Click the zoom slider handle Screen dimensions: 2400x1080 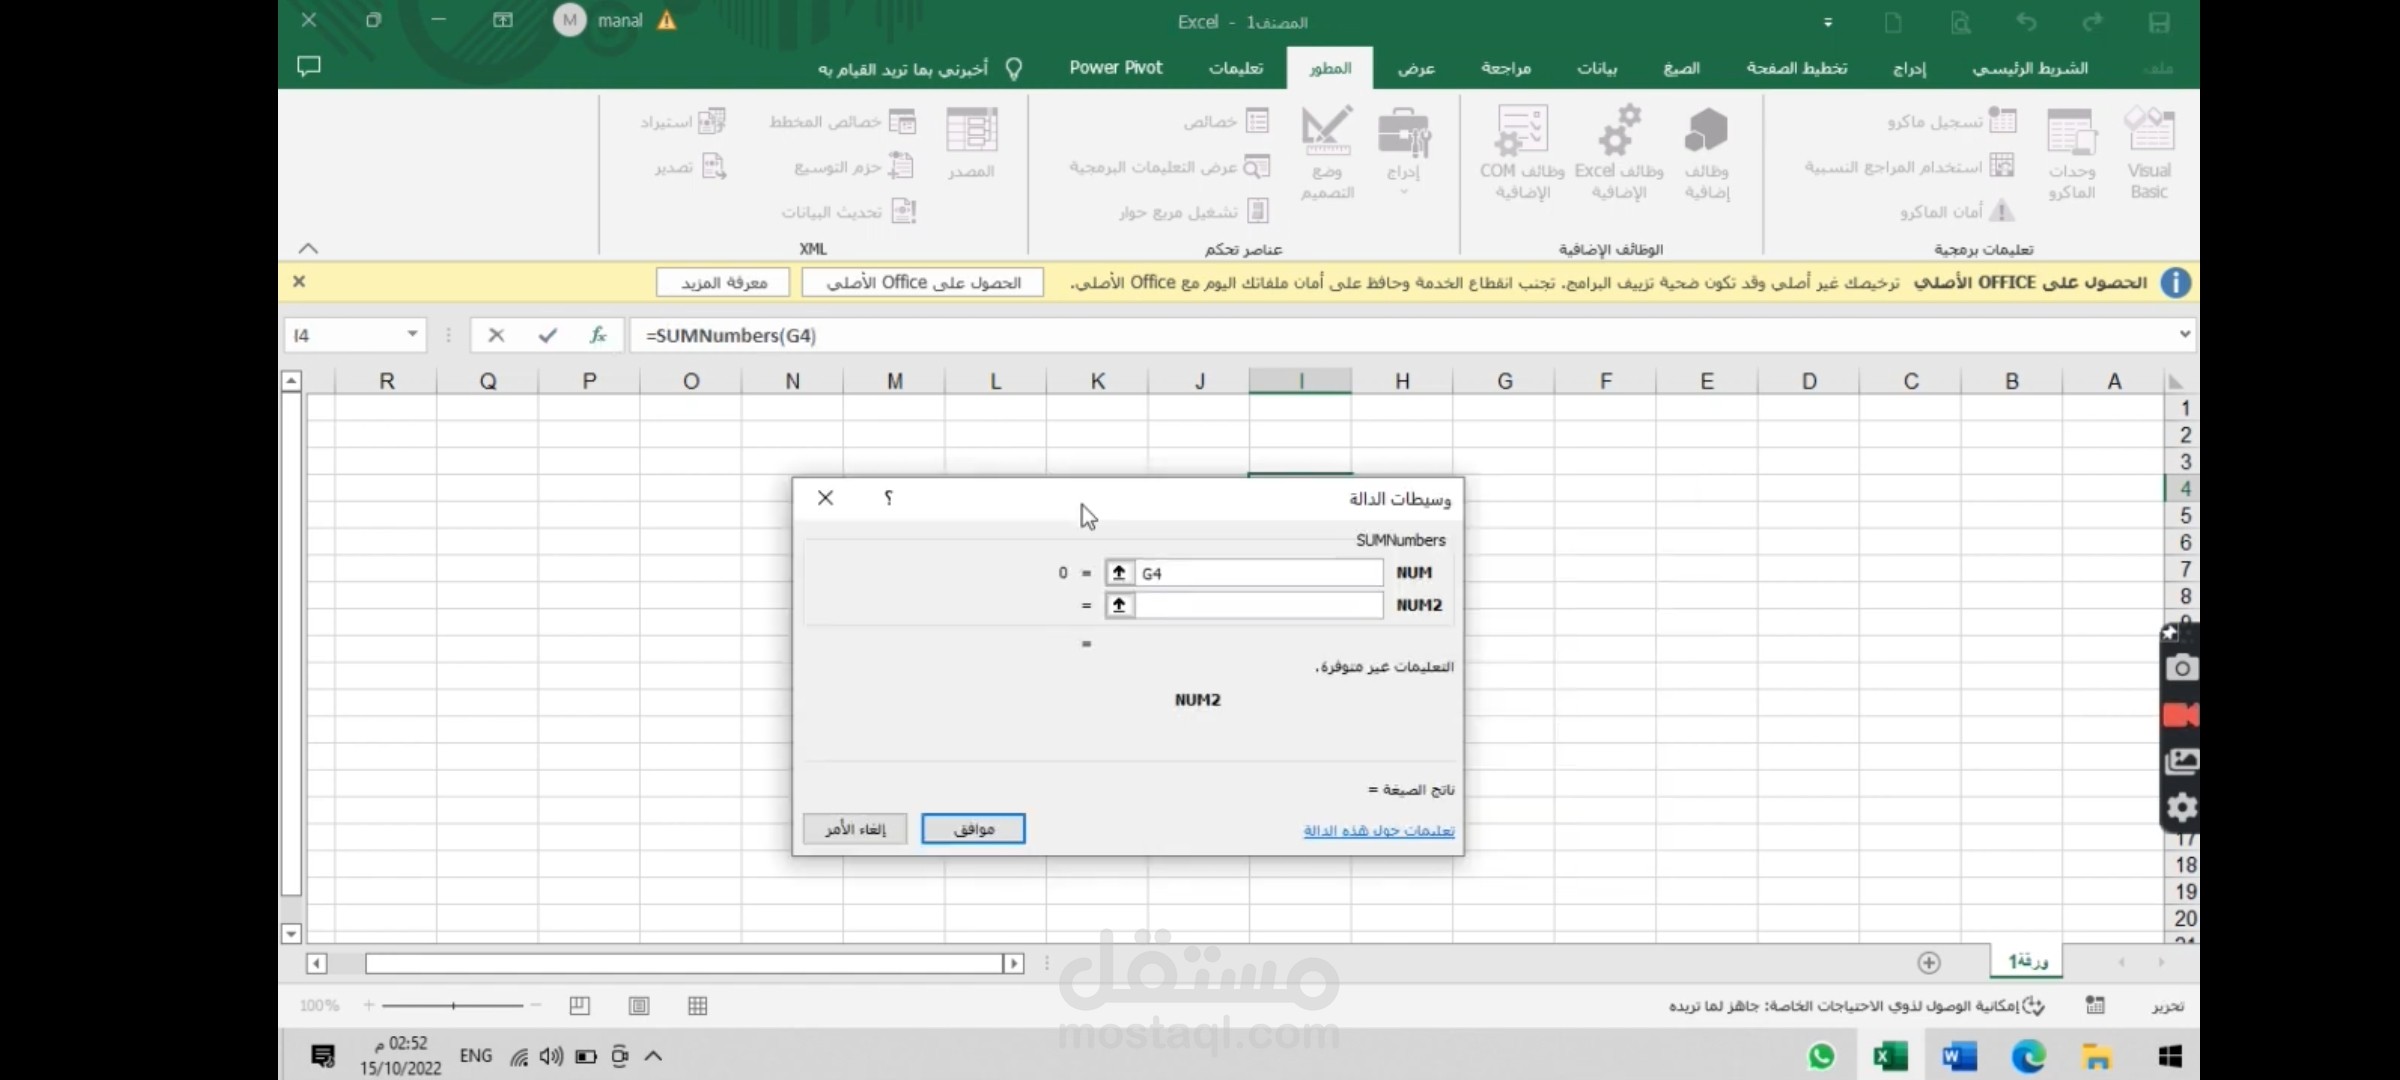(453, 1006)
